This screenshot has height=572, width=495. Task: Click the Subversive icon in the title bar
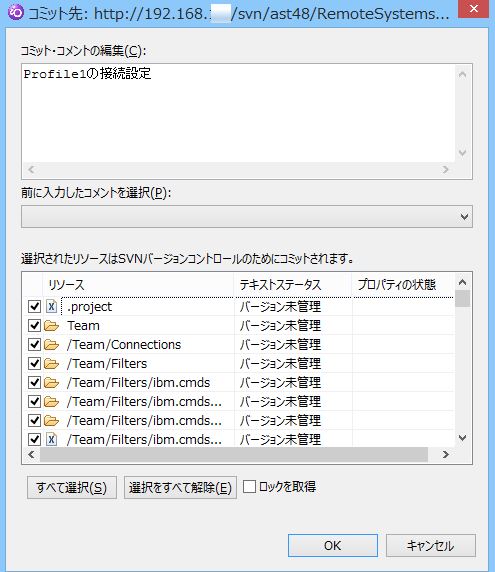pos(15,13)
